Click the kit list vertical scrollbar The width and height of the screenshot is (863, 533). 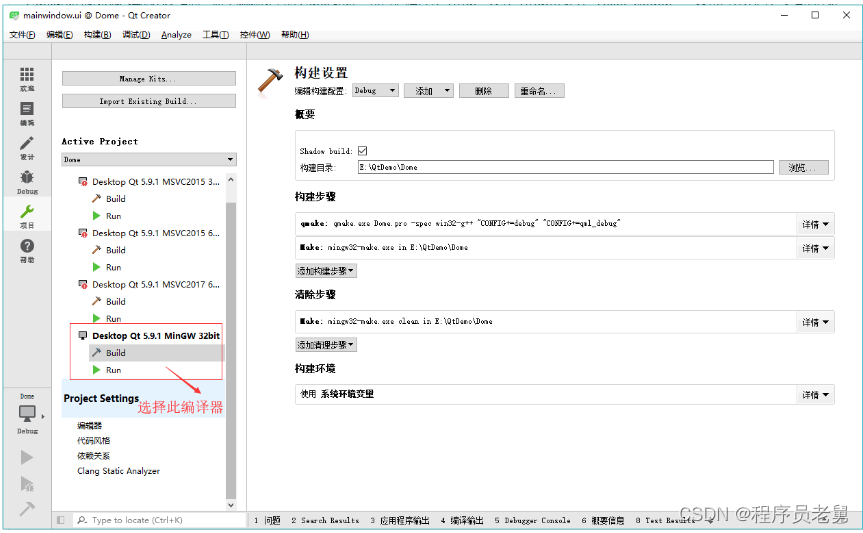231,350
